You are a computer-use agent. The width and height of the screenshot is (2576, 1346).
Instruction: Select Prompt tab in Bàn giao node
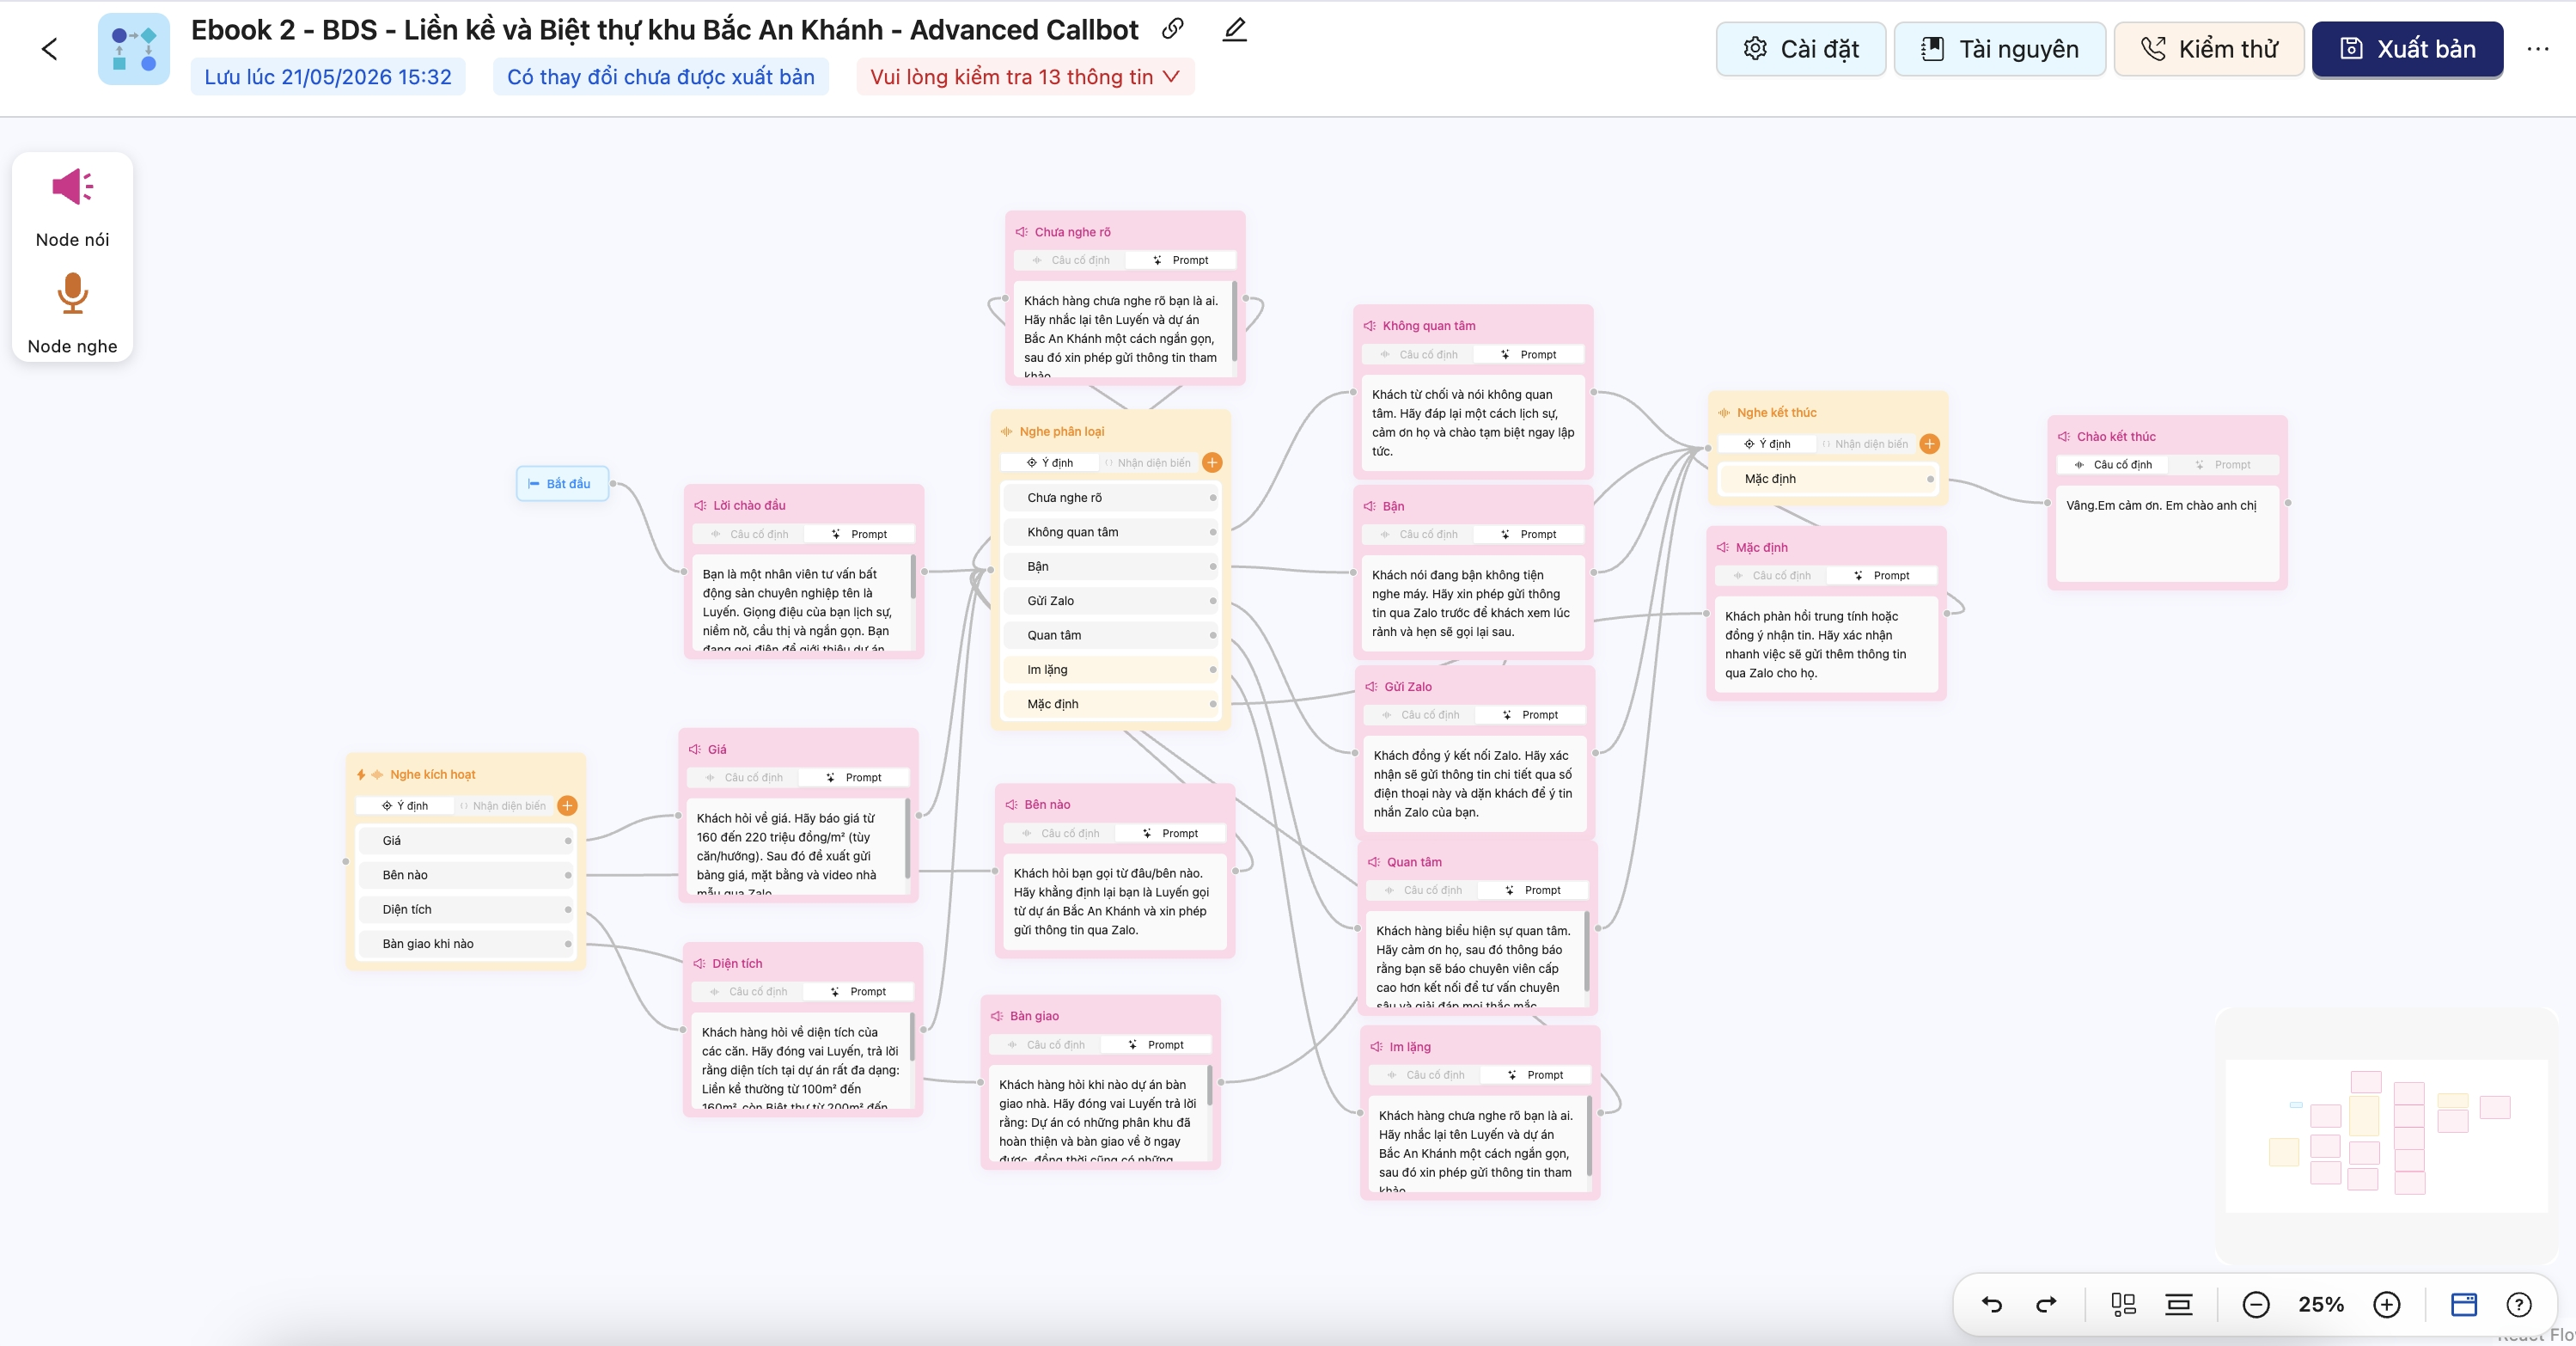(x=1156, y=1044)
